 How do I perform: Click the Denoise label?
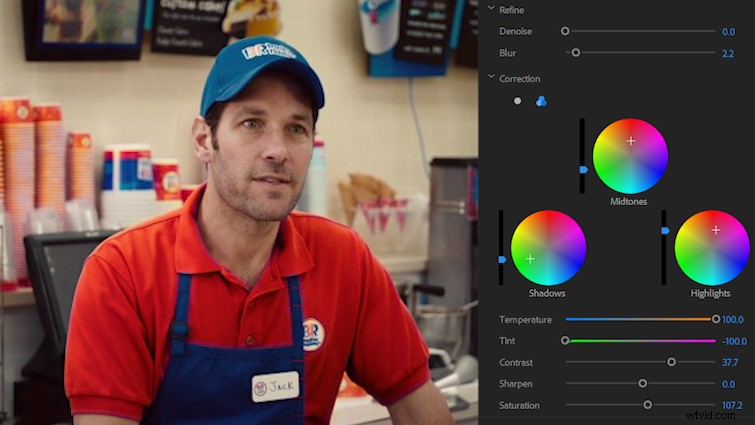coord(515,31)
